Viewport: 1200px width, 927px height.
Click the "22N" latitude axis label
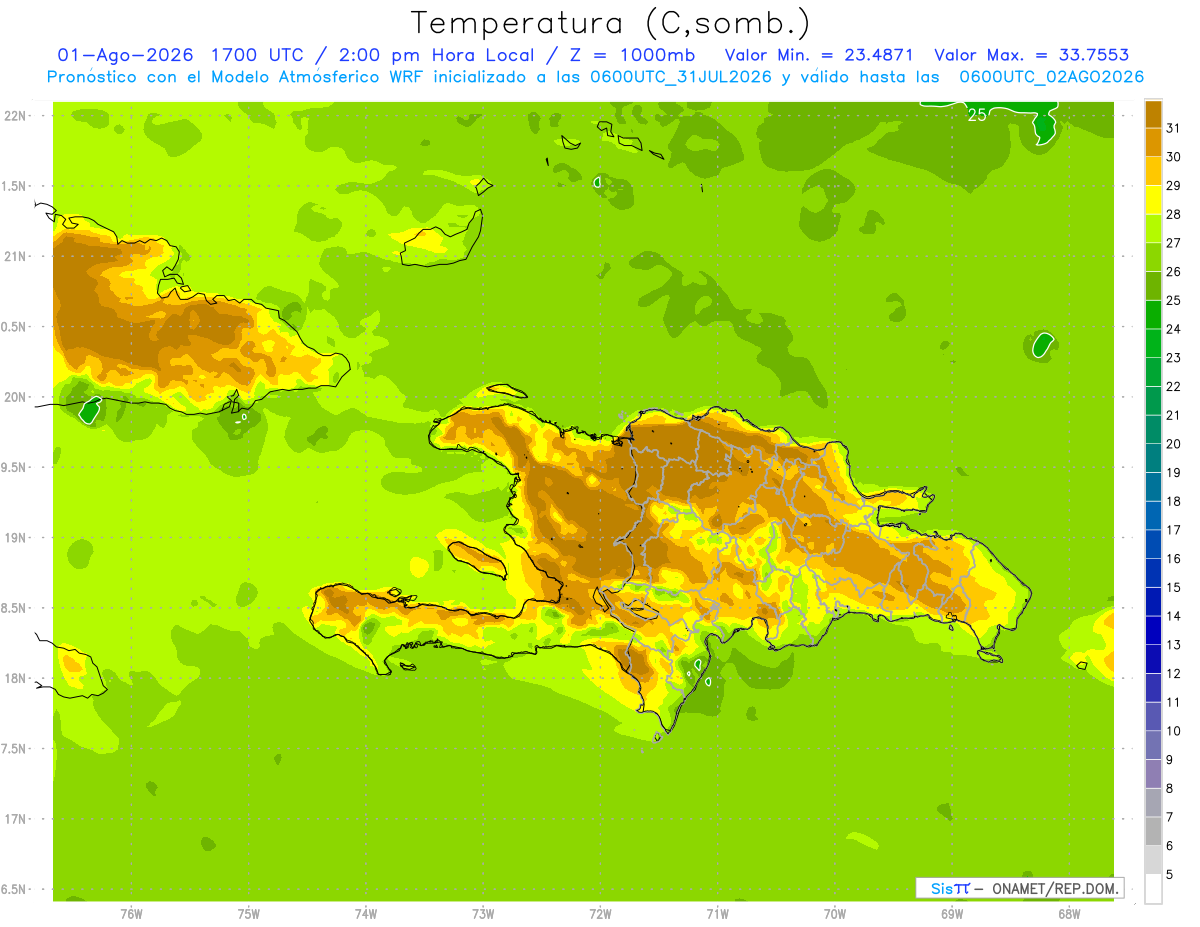(x=16, y=116)
